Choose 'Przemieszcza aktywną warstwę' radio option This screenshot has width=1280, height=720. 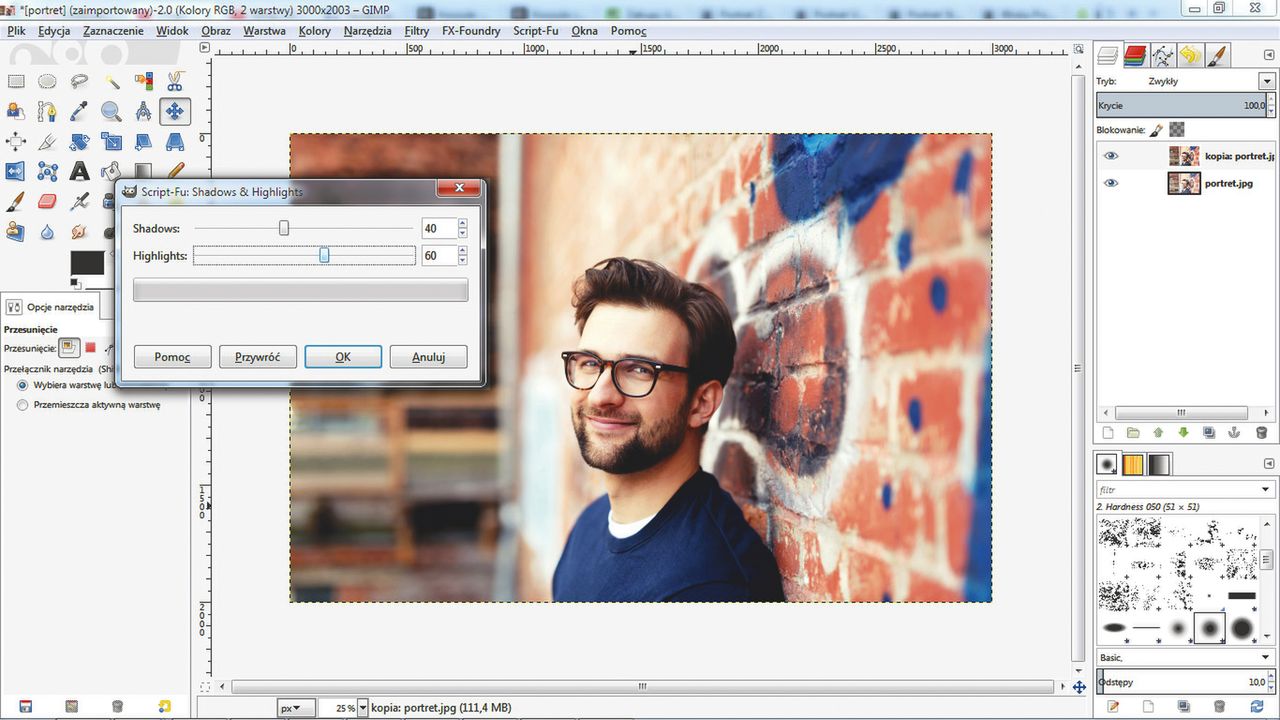pos(22,405)
